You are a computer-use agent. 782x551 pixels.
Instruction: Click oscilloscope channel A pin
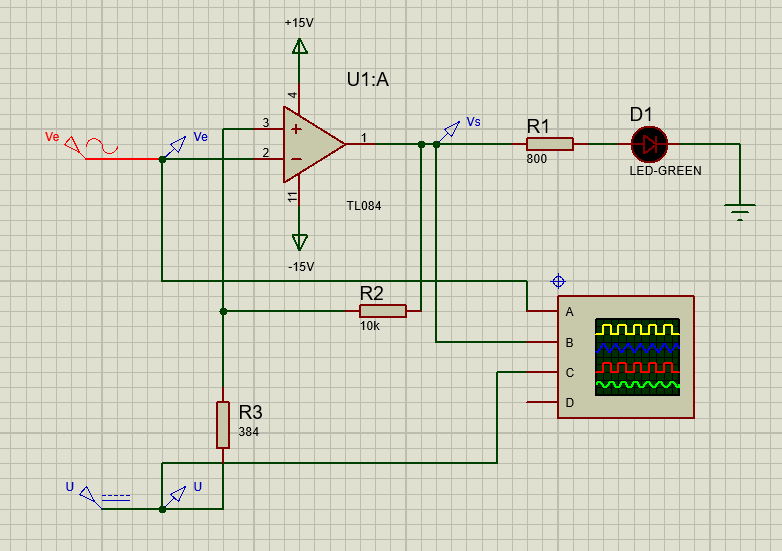coord(542,311)
